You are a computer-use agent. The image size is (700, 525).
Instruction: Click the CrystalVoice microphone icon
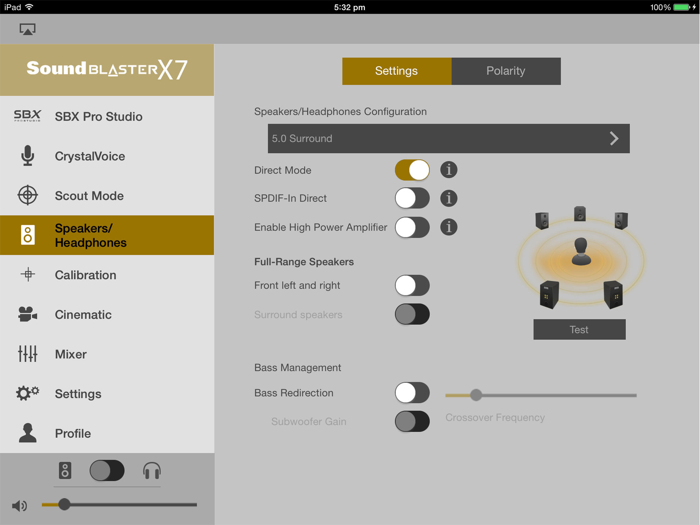(28, 156)
